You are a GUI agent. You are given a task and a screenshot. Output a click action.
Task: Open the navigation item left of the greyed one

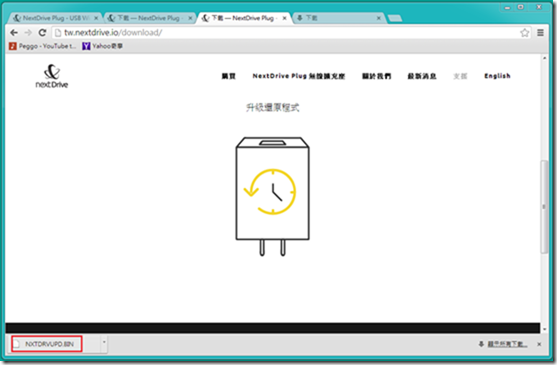tap(422, 76)
